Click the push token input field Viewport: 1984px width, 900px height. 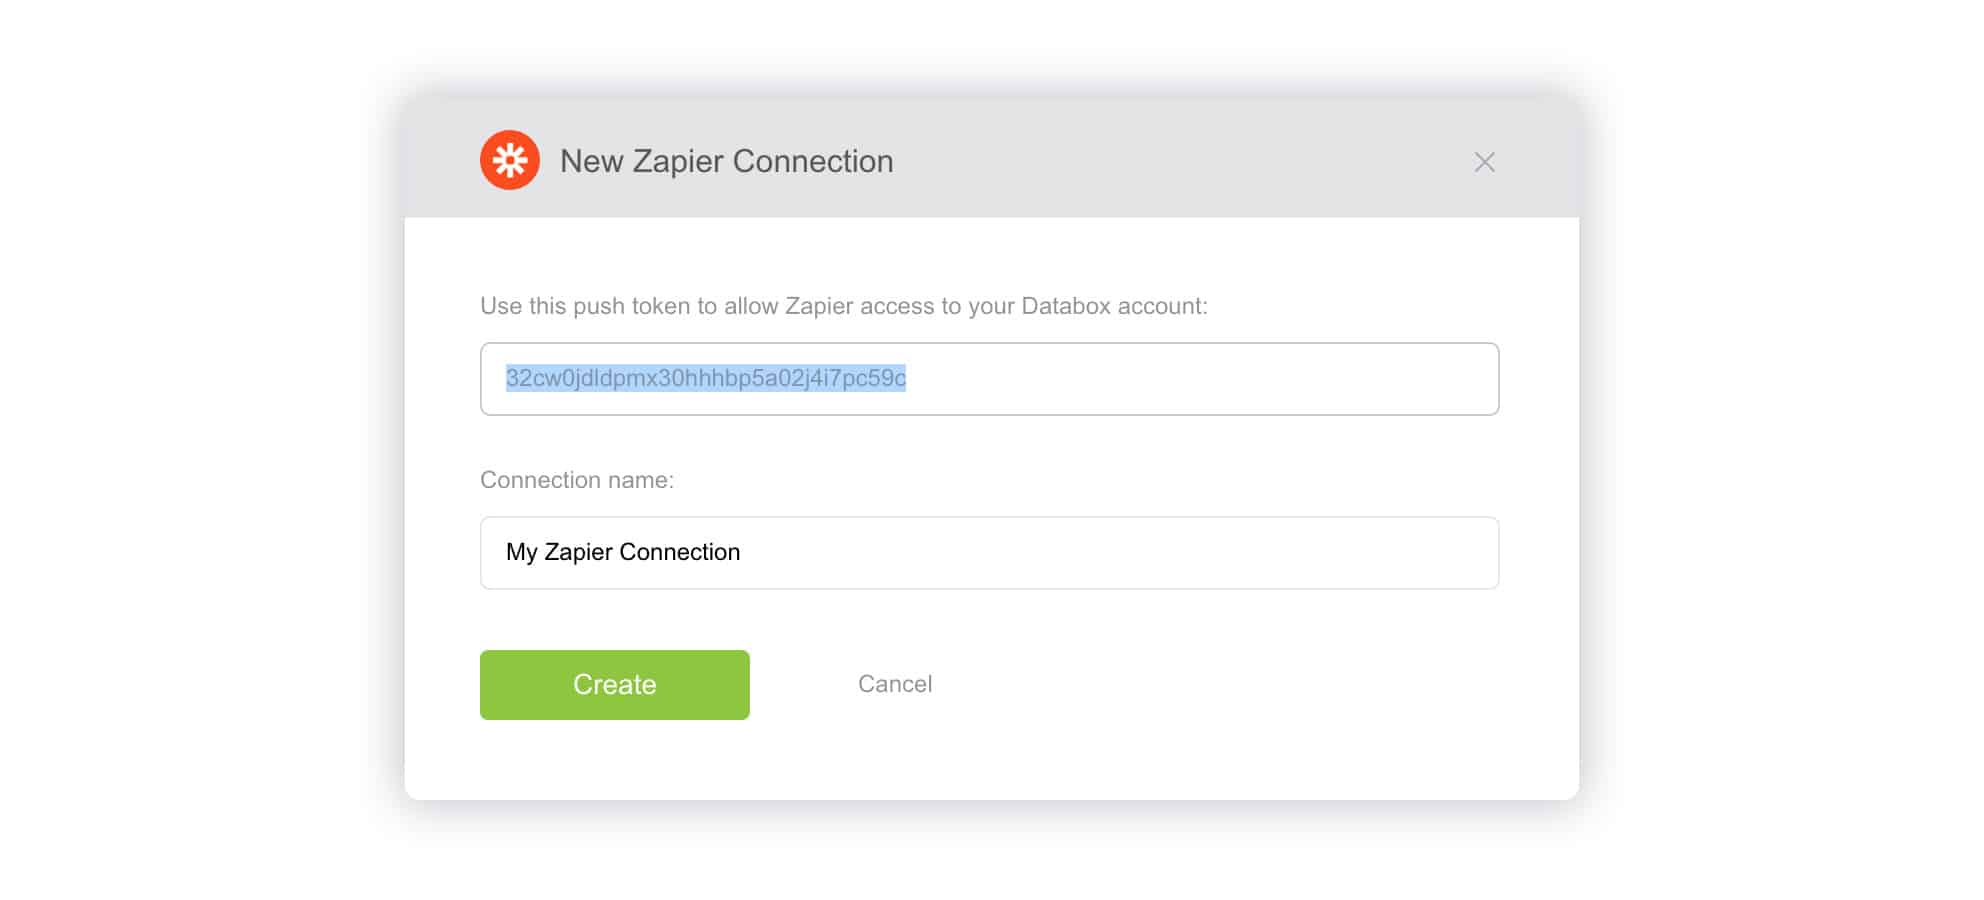click(1200, 379)
